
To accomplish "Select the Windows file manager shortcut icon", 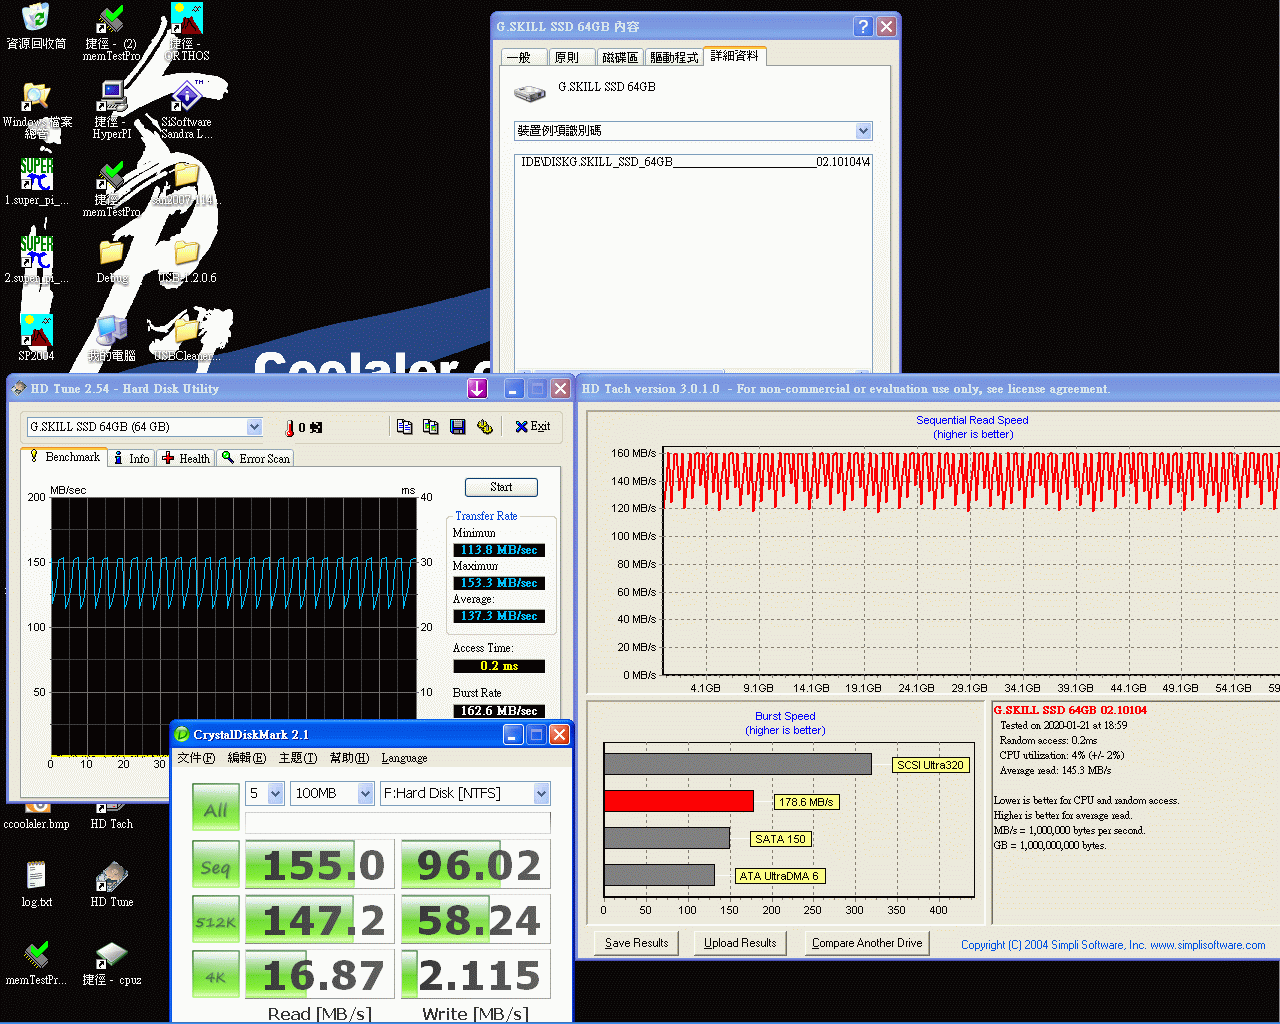I will point(37,111).
